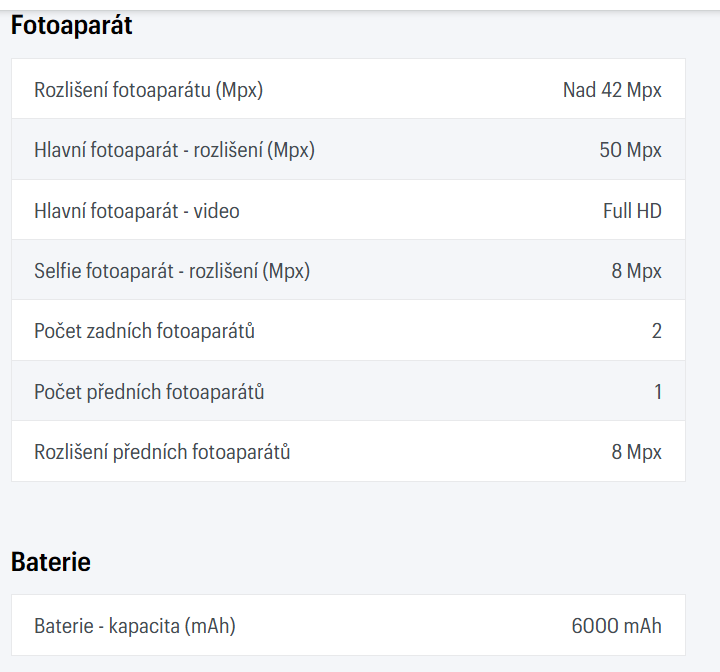Click '8 Mpx' in Rozlišení předních fotoaparátů row
Viewport: 720px width, 672px height.
(637, 452)
